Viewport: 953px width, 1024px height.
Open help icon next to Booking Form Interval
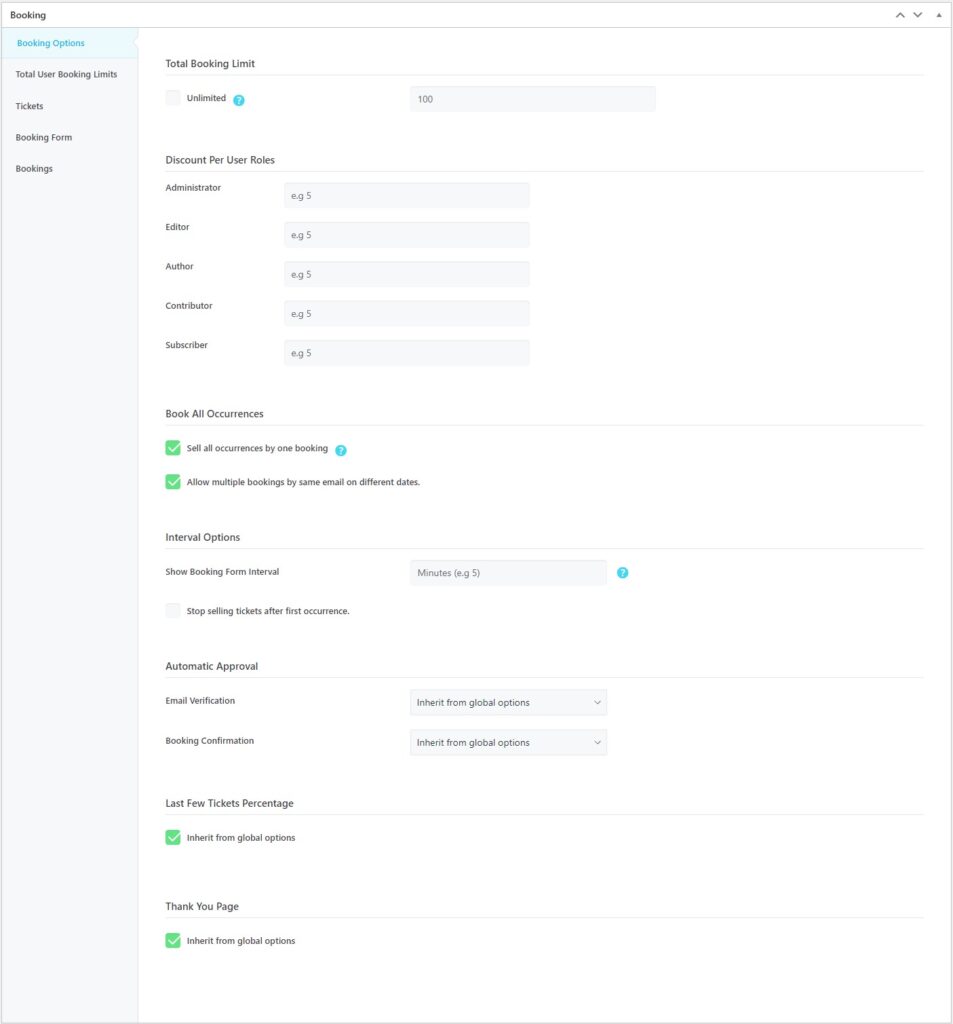(x=623, y=572)
